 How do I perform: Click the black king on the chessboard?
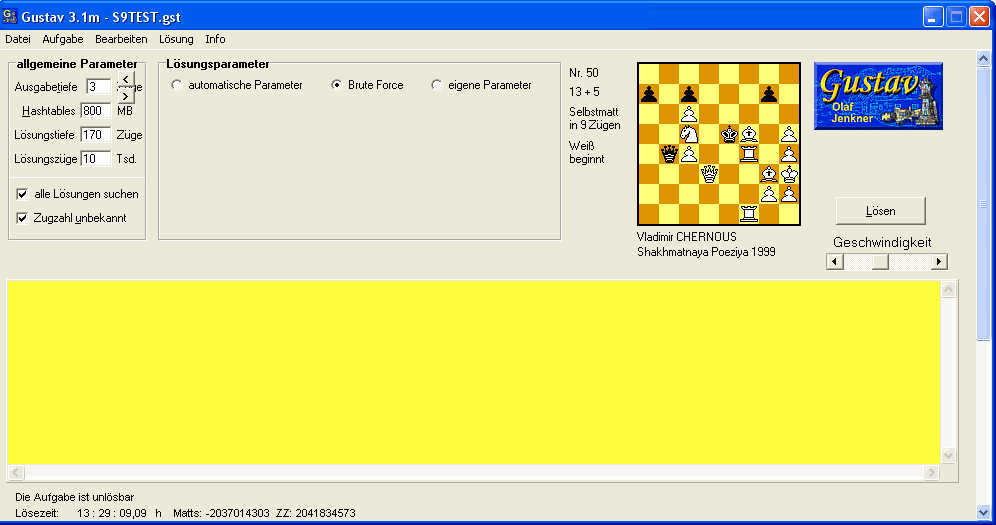tap(728, 134)
